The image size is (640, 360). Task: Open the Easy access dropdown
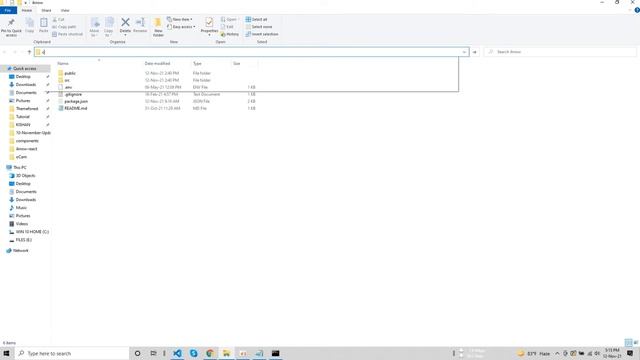181,27
